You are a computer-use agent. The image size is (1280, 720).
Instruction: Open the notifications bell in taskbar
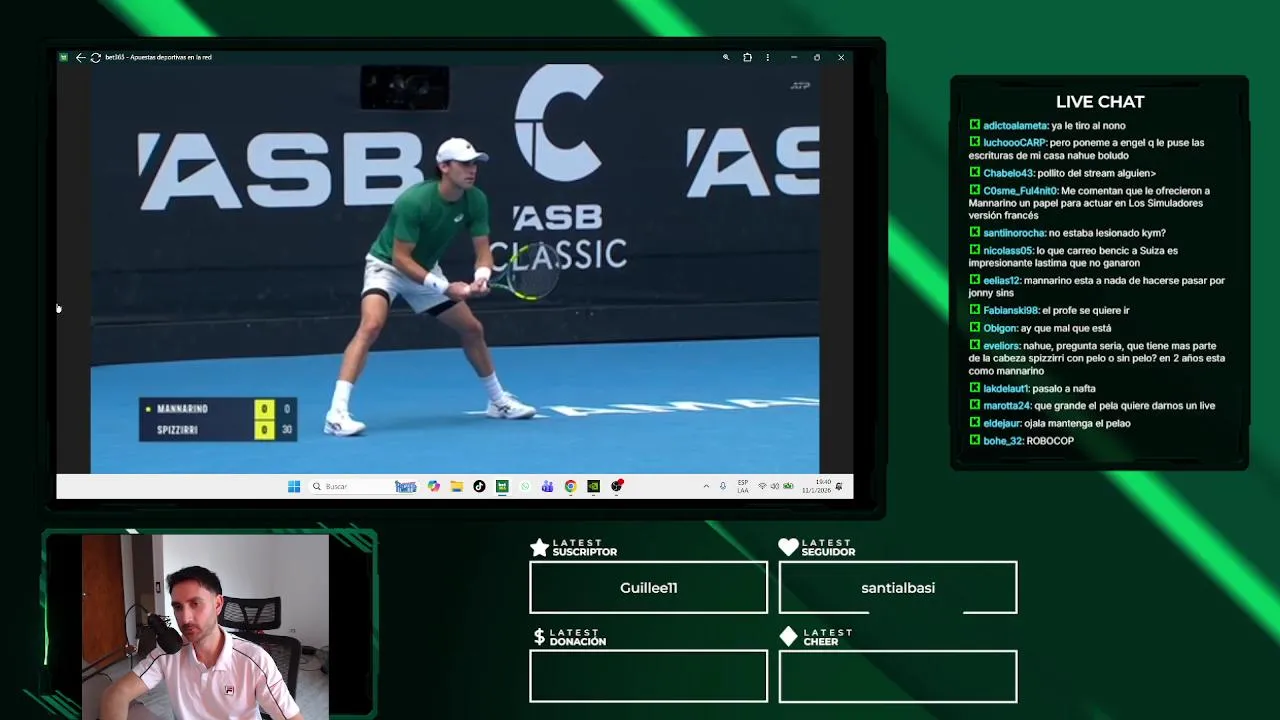point(839,486)
